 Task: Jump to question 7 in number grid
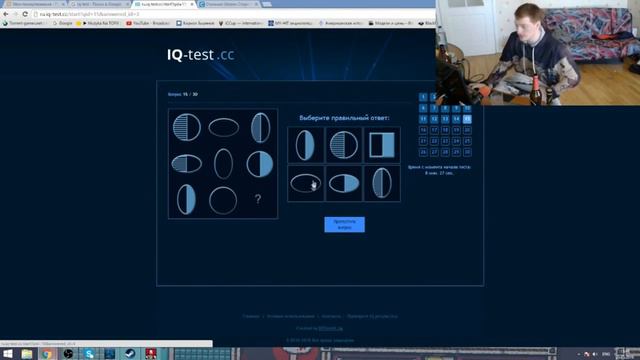point(434,108)
